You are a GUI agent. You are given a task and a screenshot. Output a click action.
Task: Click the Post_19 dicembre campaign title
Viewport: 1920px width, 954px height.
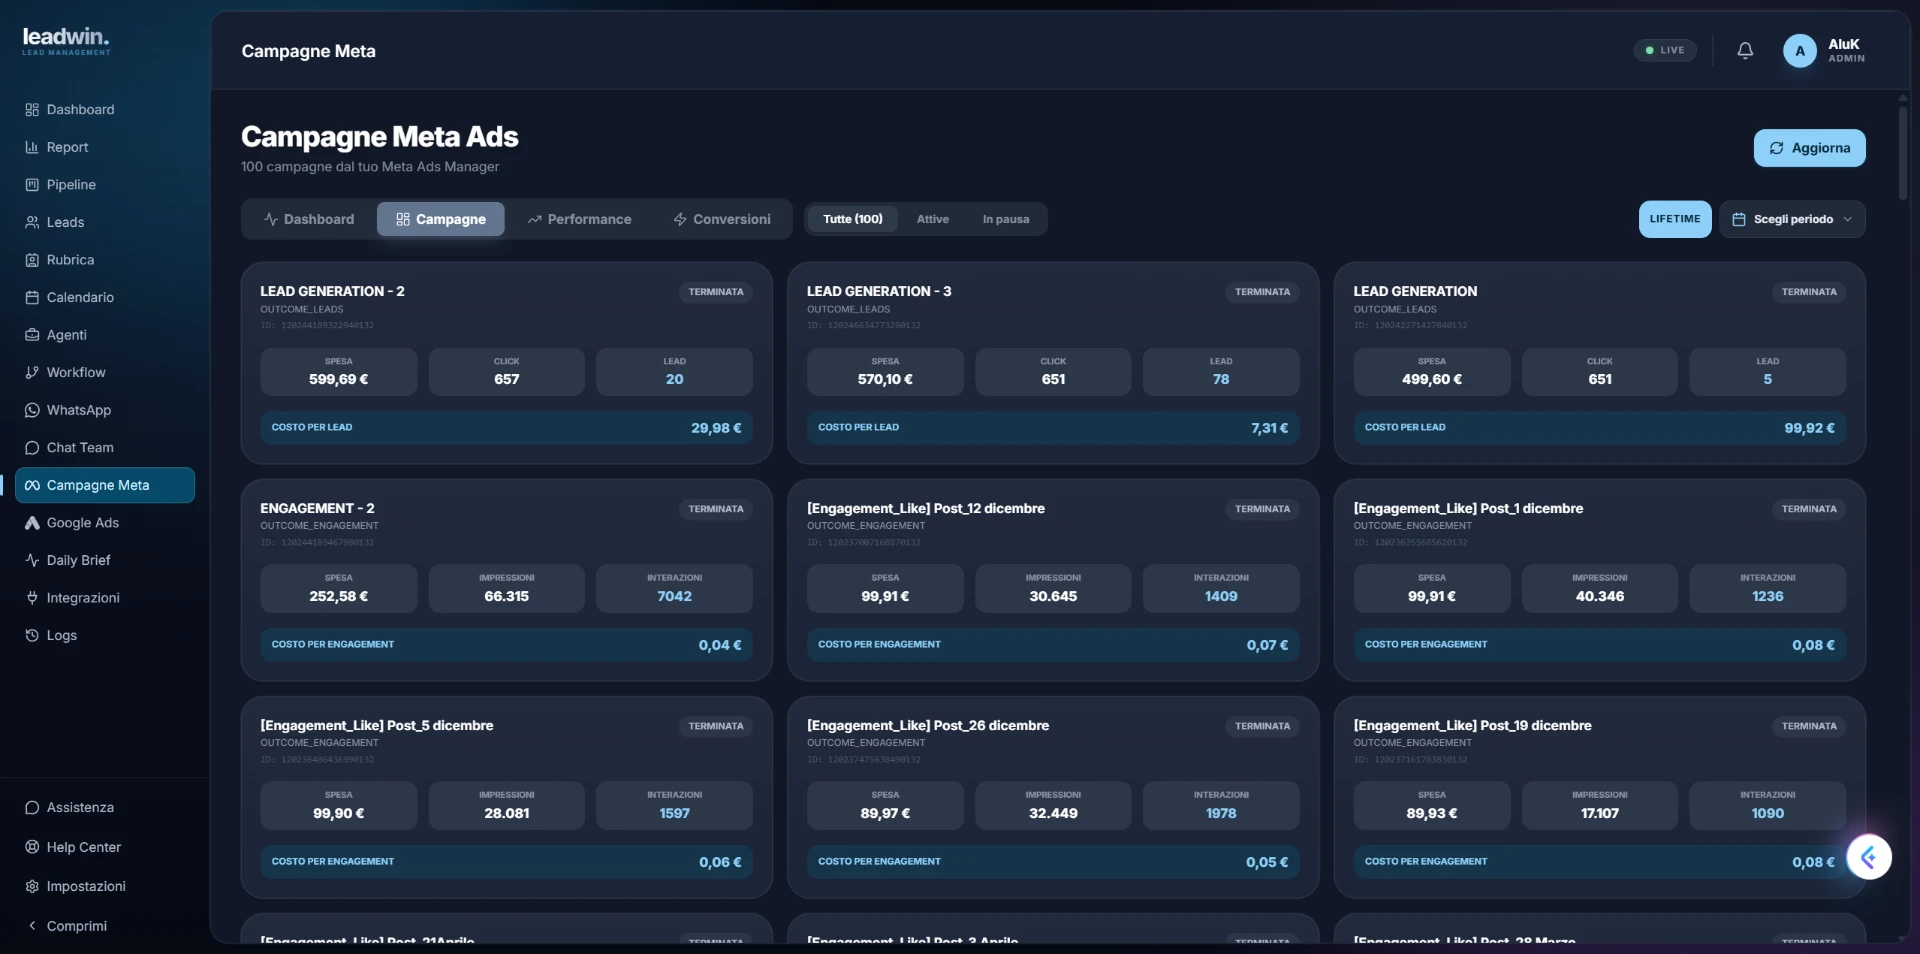pos(1472,725)
